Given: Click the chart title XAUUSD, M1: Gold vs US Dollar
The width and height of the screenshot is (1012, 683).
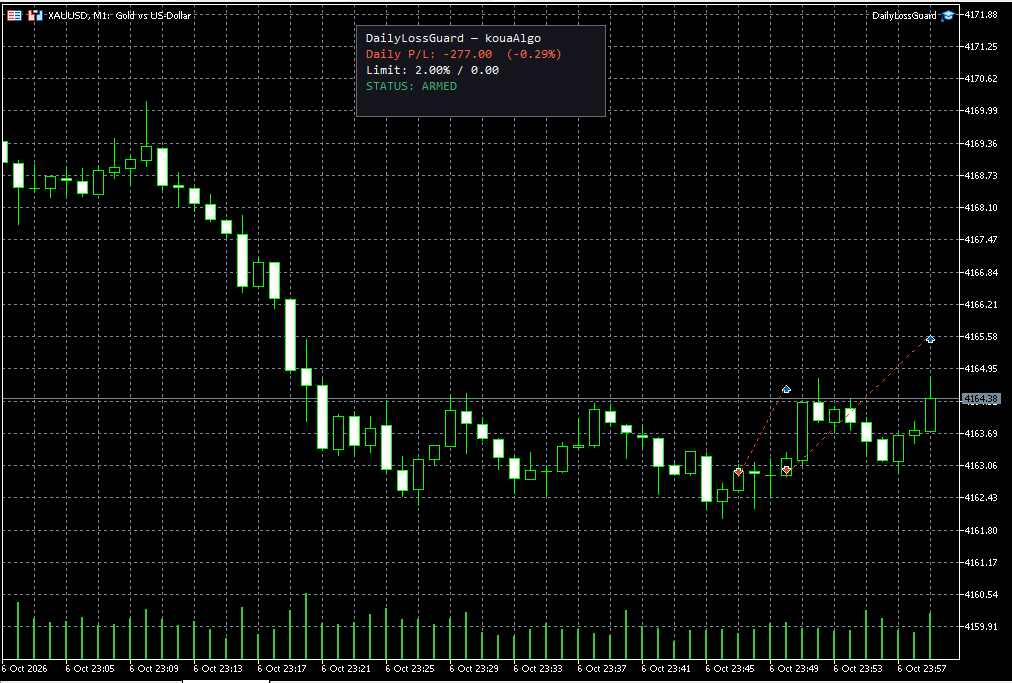Looking at the screenshot, I should [x=119, y=15].
